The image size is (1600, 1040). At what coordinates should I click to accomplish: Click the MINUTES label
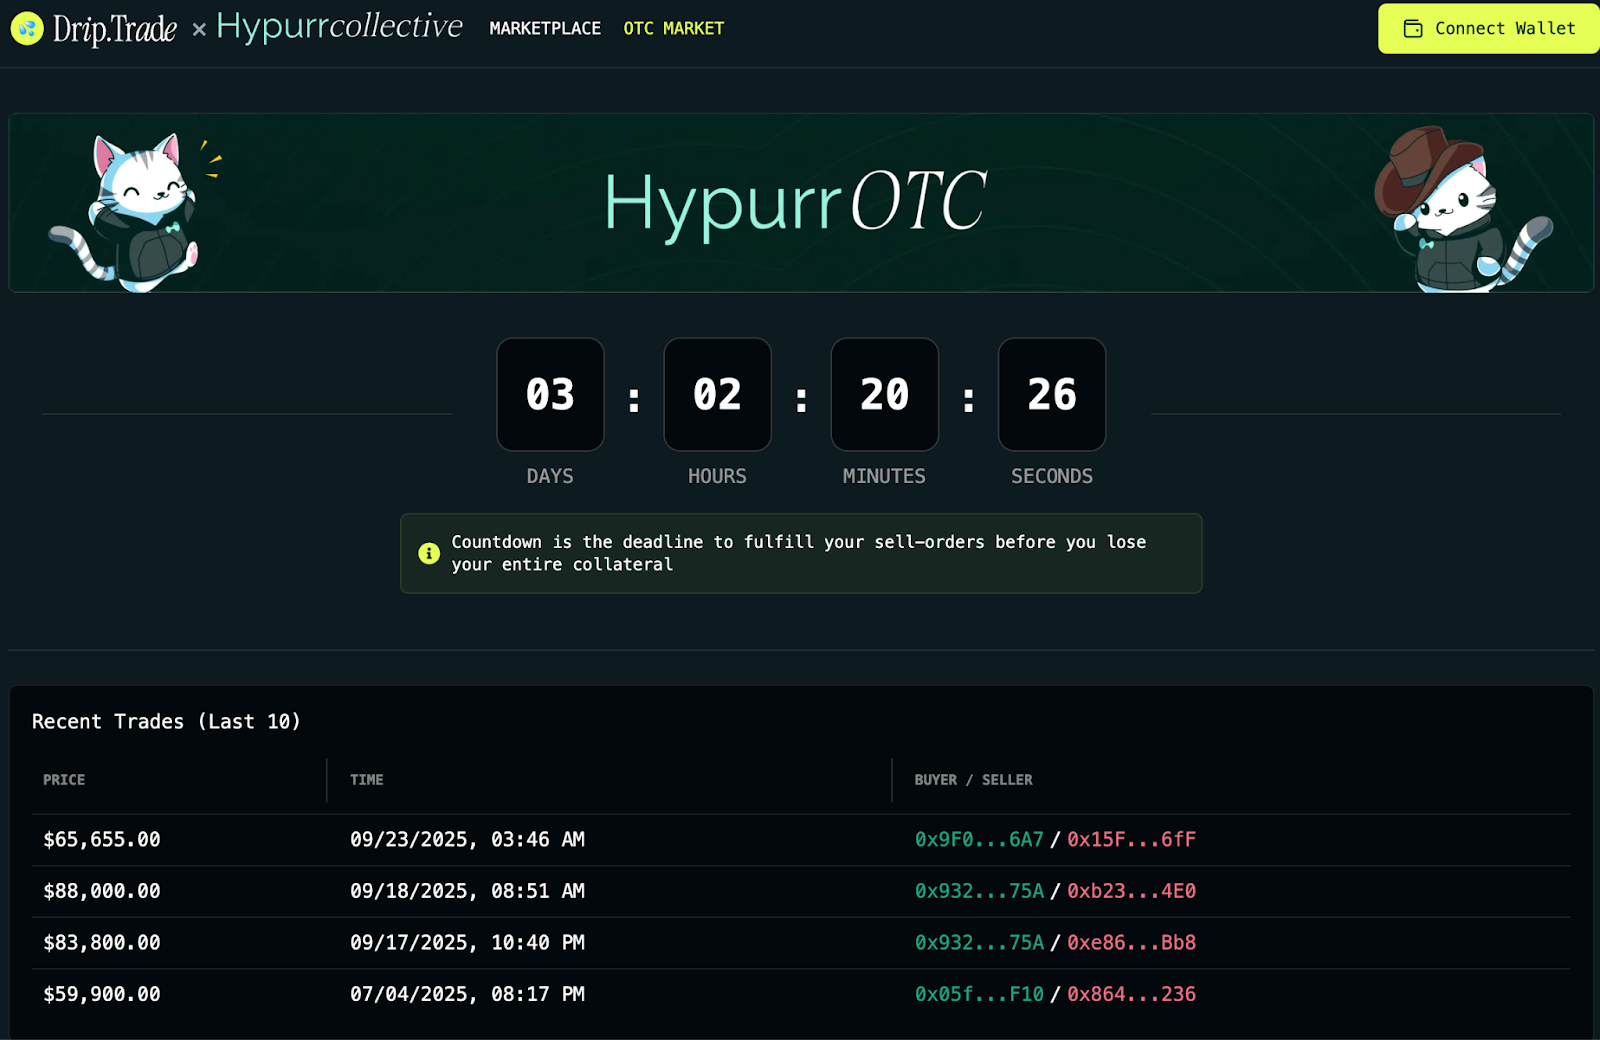pyautogui.click(x=884, y=476)
